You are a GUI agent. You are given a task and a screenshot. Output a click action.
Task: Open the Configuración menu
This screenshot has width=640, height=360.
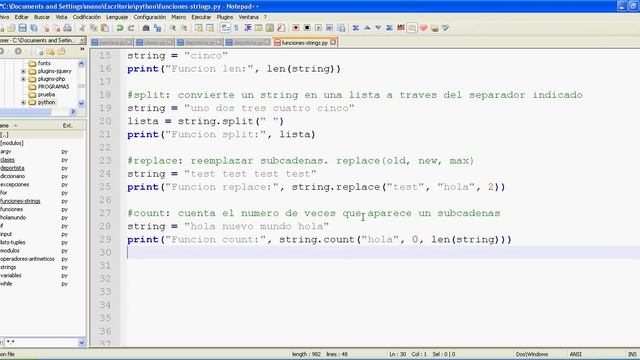click(150, 17)
